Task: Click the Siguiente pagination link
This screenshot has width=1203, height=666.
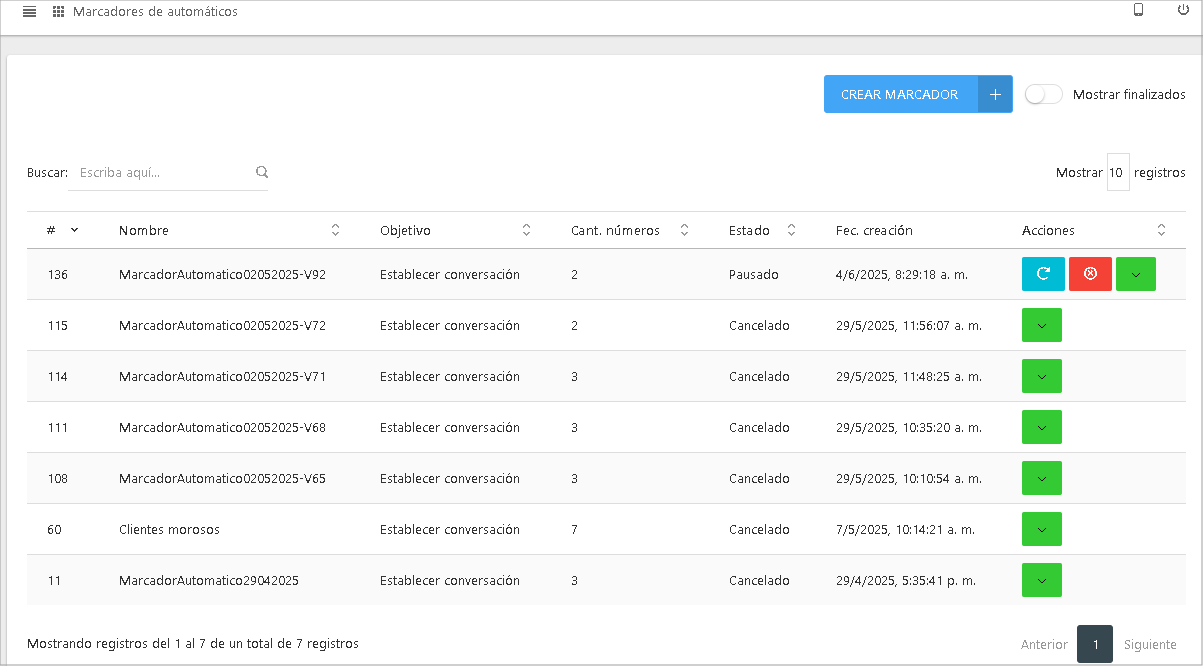Action: pyautogui.click(x=1149, y=644)
